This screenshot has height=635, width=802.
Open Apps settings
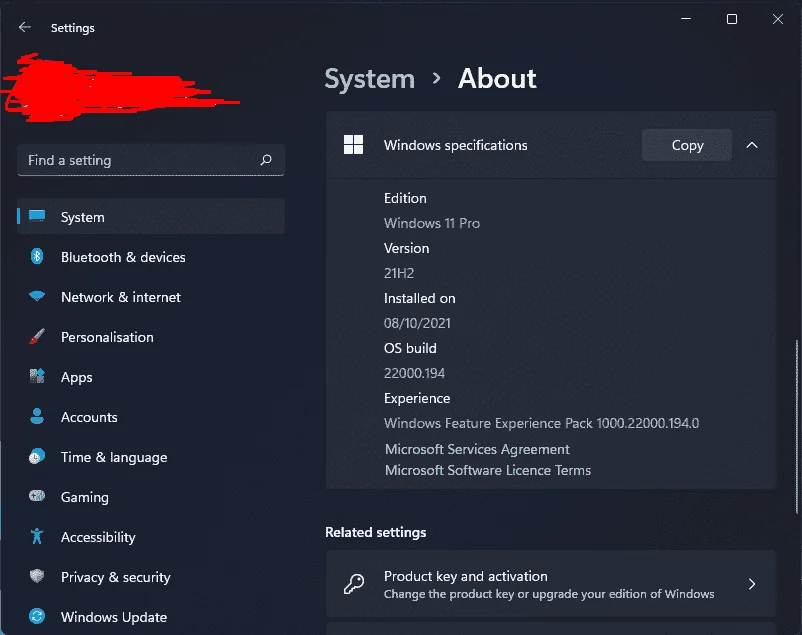coord(151,377)
